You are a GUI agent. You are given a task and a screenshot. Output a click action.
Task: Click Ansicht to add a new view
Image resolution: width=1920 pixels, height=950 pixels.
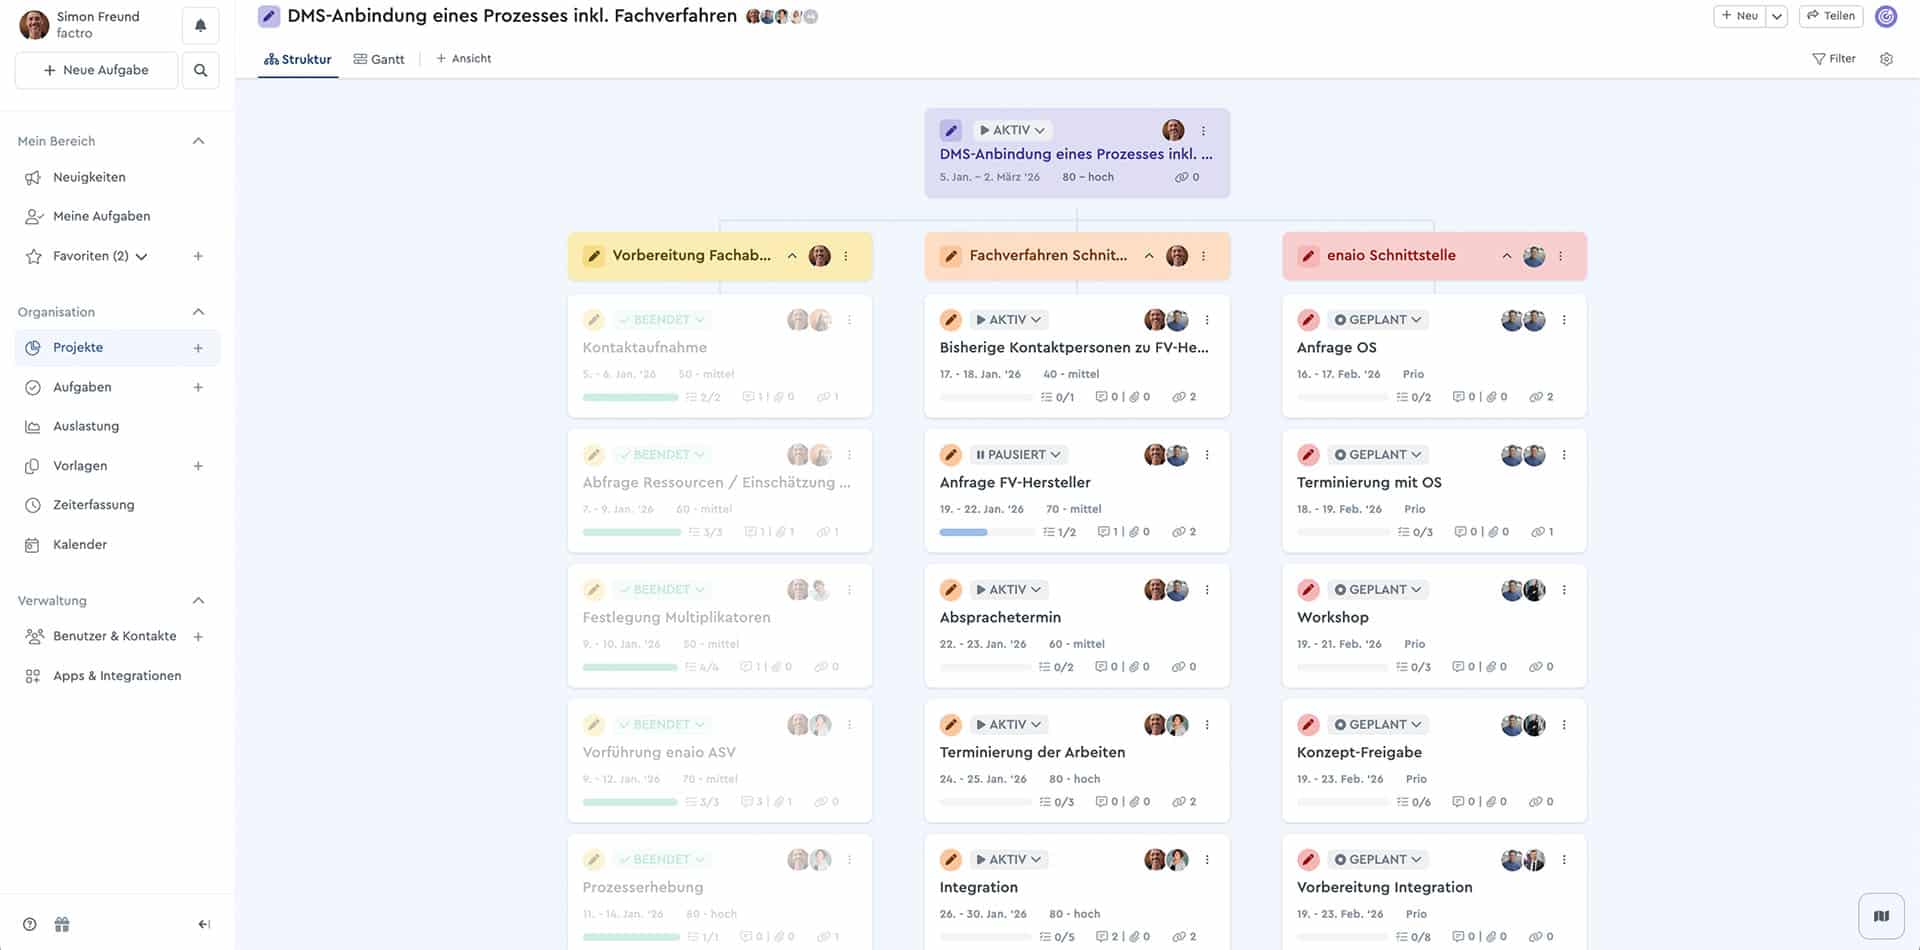(x=463, y=58)
